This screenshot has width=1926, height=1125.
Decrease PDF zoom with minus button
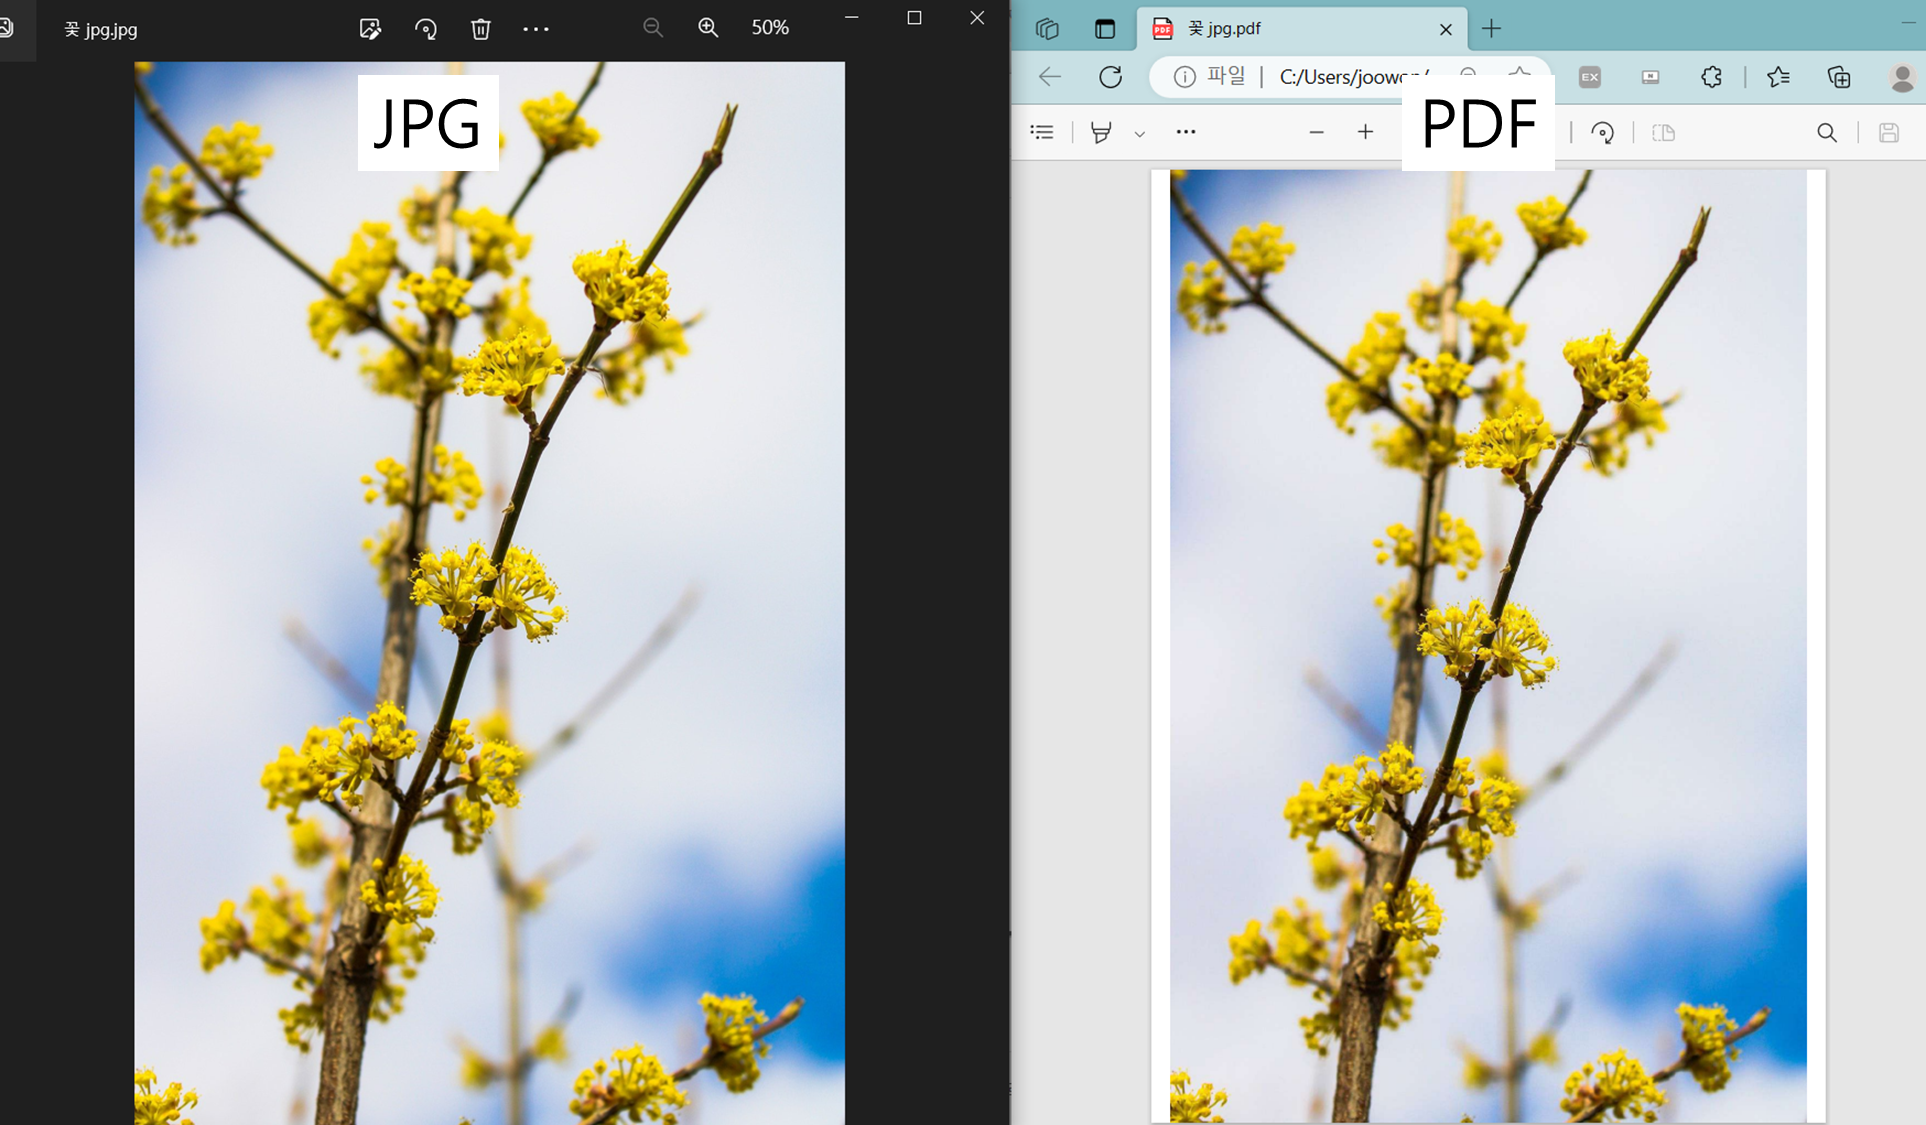[x=1316, y=132]
